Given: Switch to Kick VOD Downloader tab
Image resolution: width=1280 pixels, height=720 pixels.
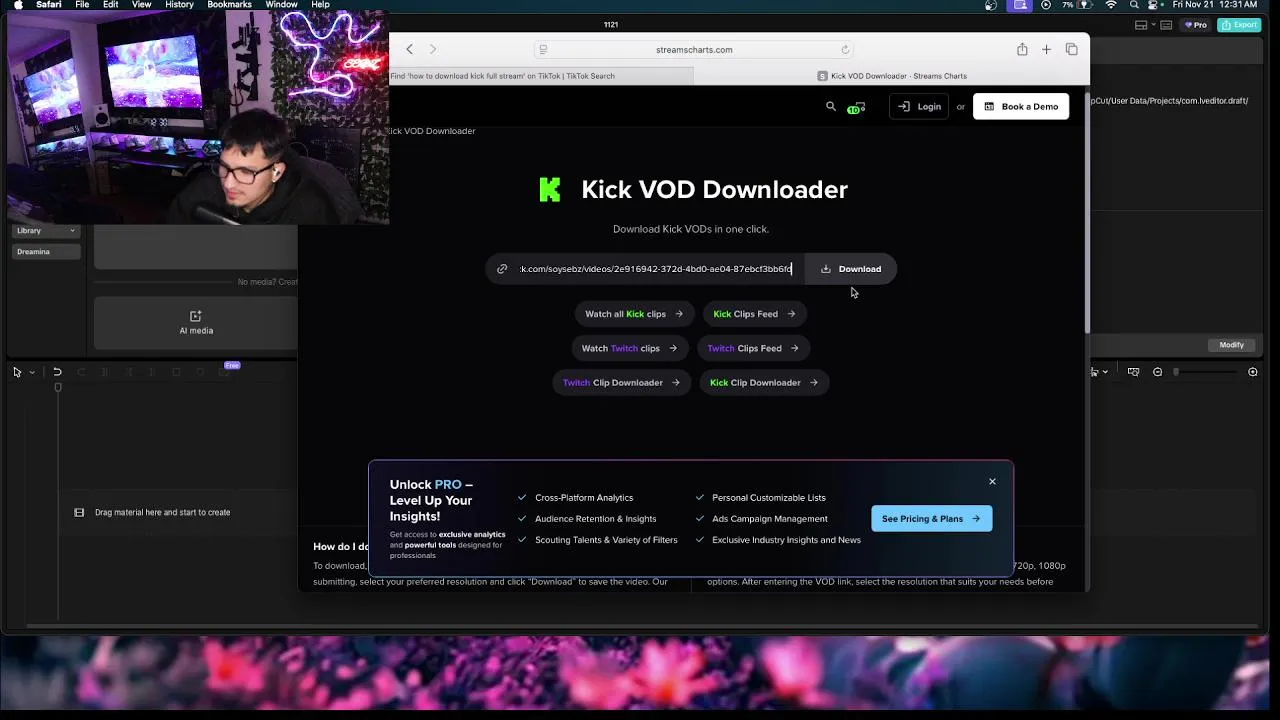Looking at the screenshot, I should 891,76.
